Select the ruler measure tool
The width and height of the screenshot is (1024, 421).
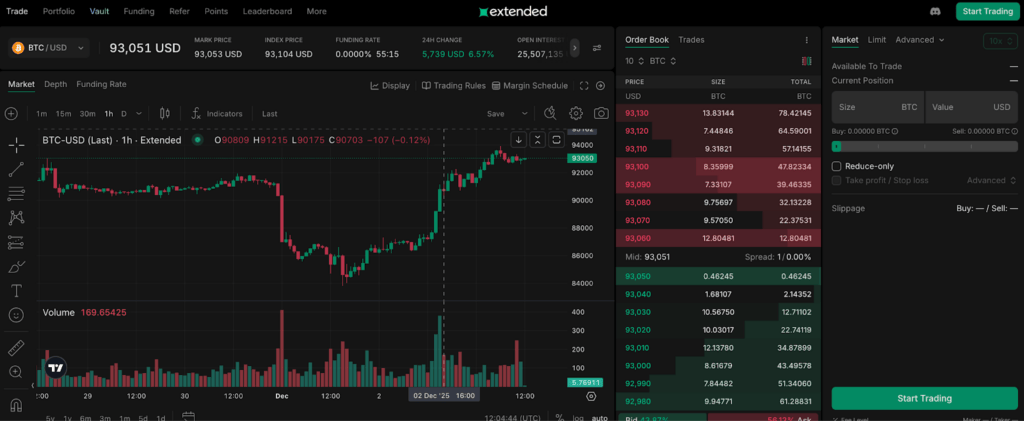(16, 348)
